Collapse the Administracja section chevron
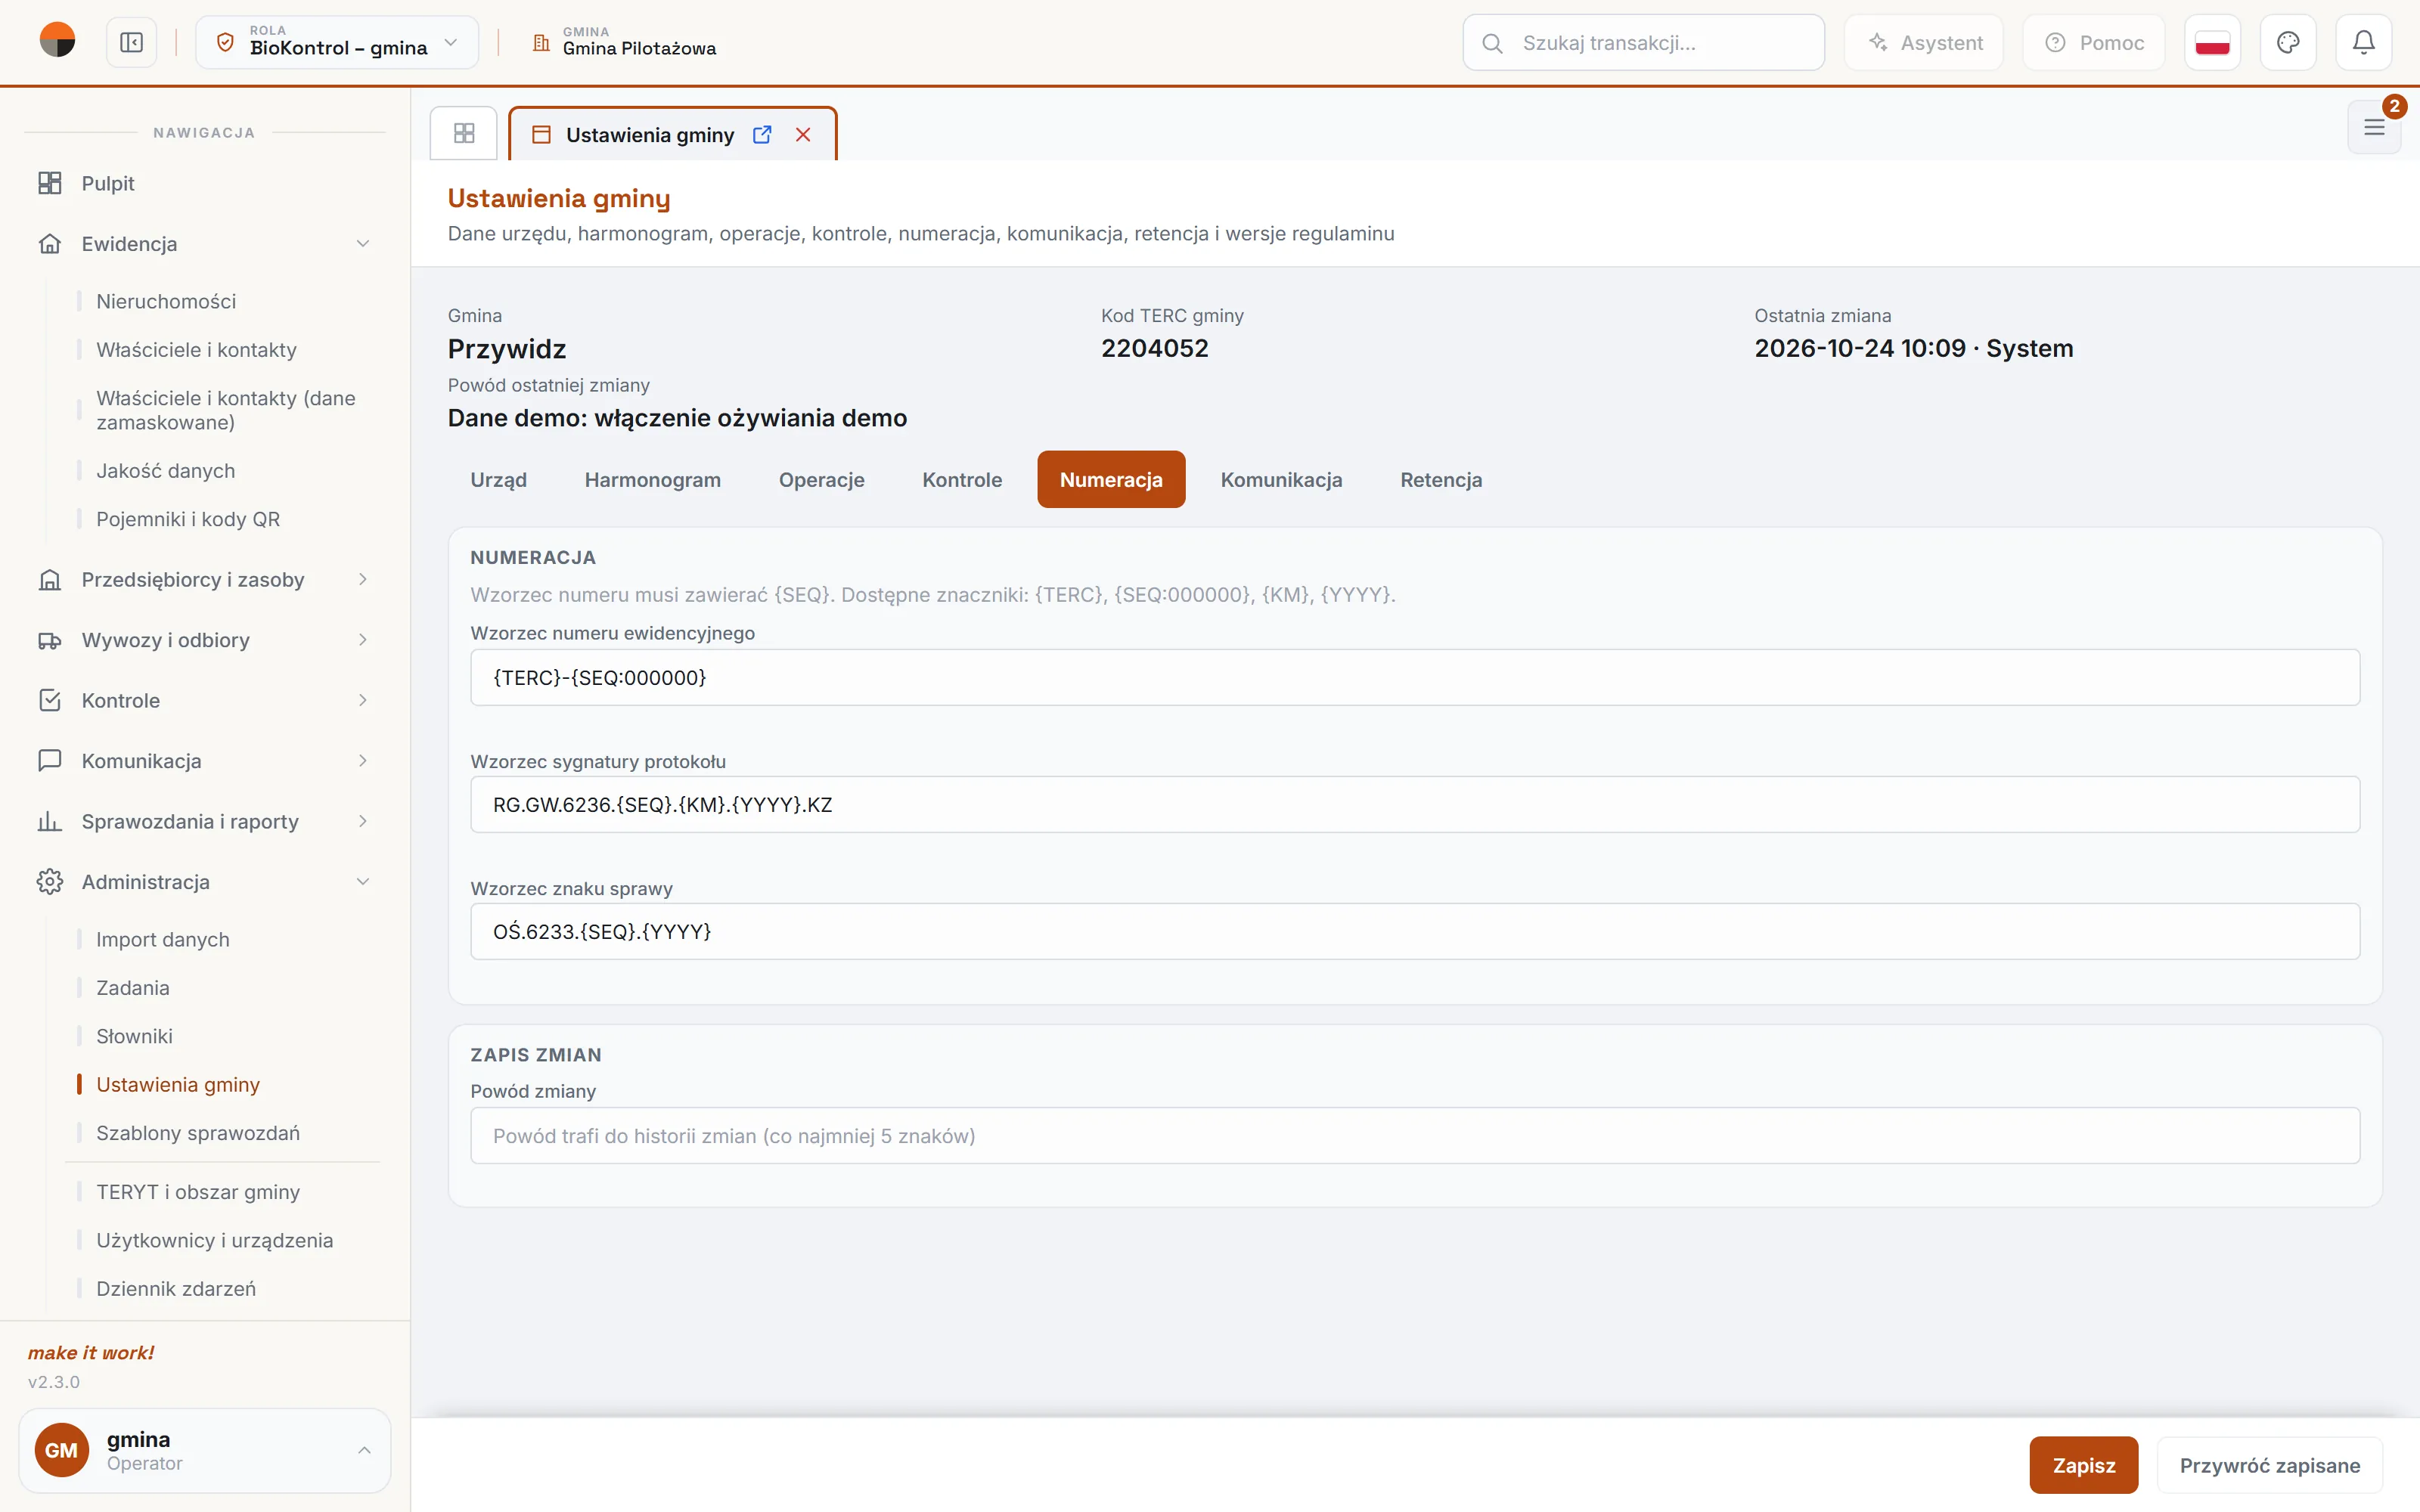Image resolution: width=2420 pixels, height=1512 pixels. (x=363, y=882)
